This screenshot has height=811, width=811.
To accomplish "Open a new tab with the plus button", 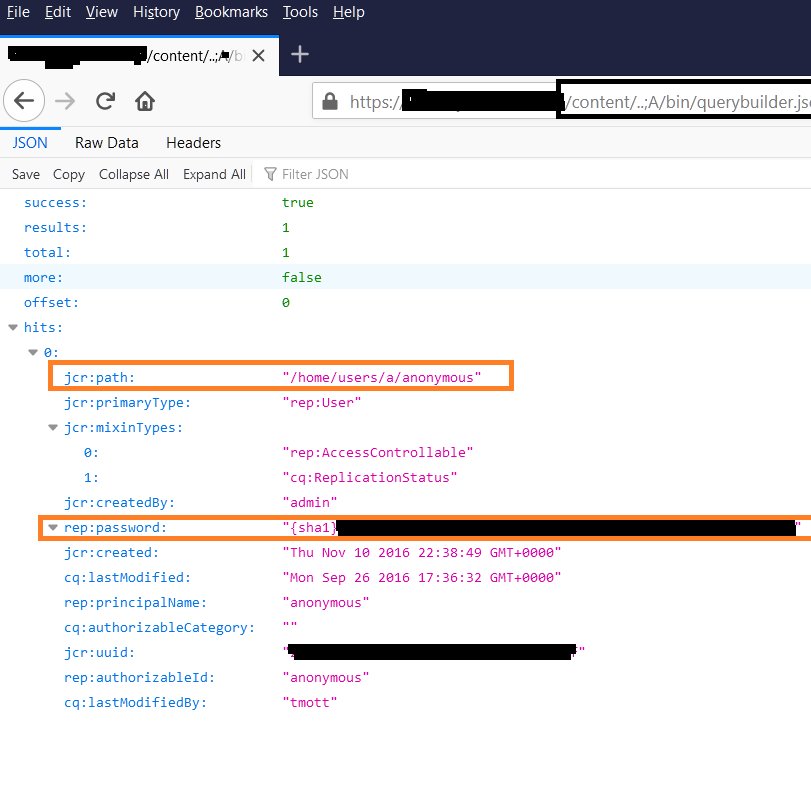I will pos(300,54).
